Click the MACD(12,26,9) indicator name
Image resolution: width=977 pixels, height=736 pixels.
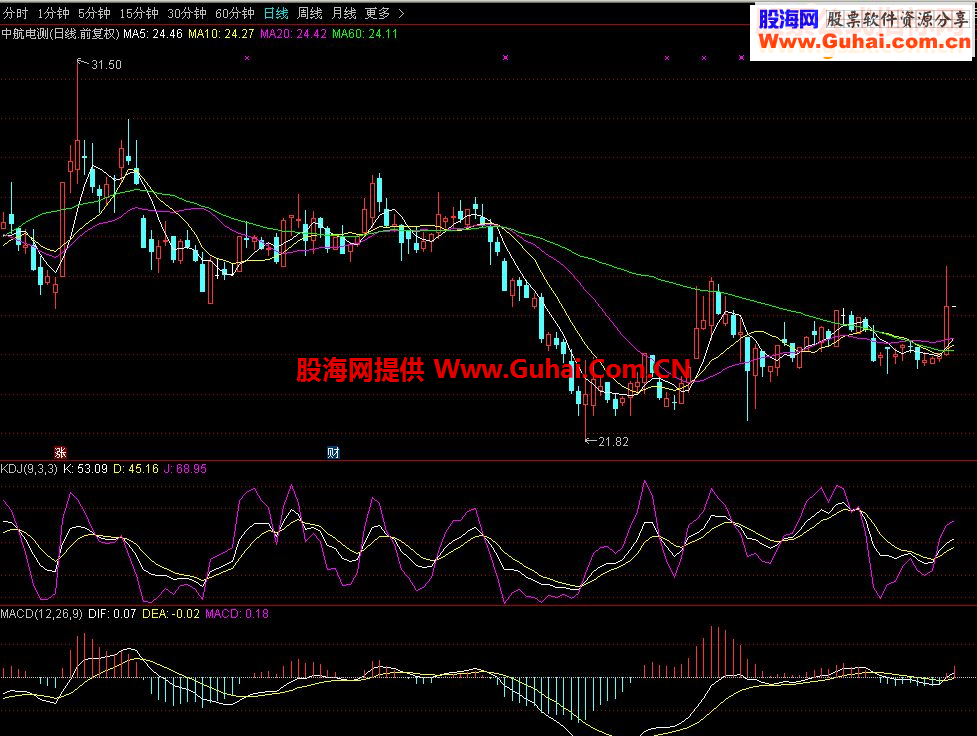click(x=41, y=614)
